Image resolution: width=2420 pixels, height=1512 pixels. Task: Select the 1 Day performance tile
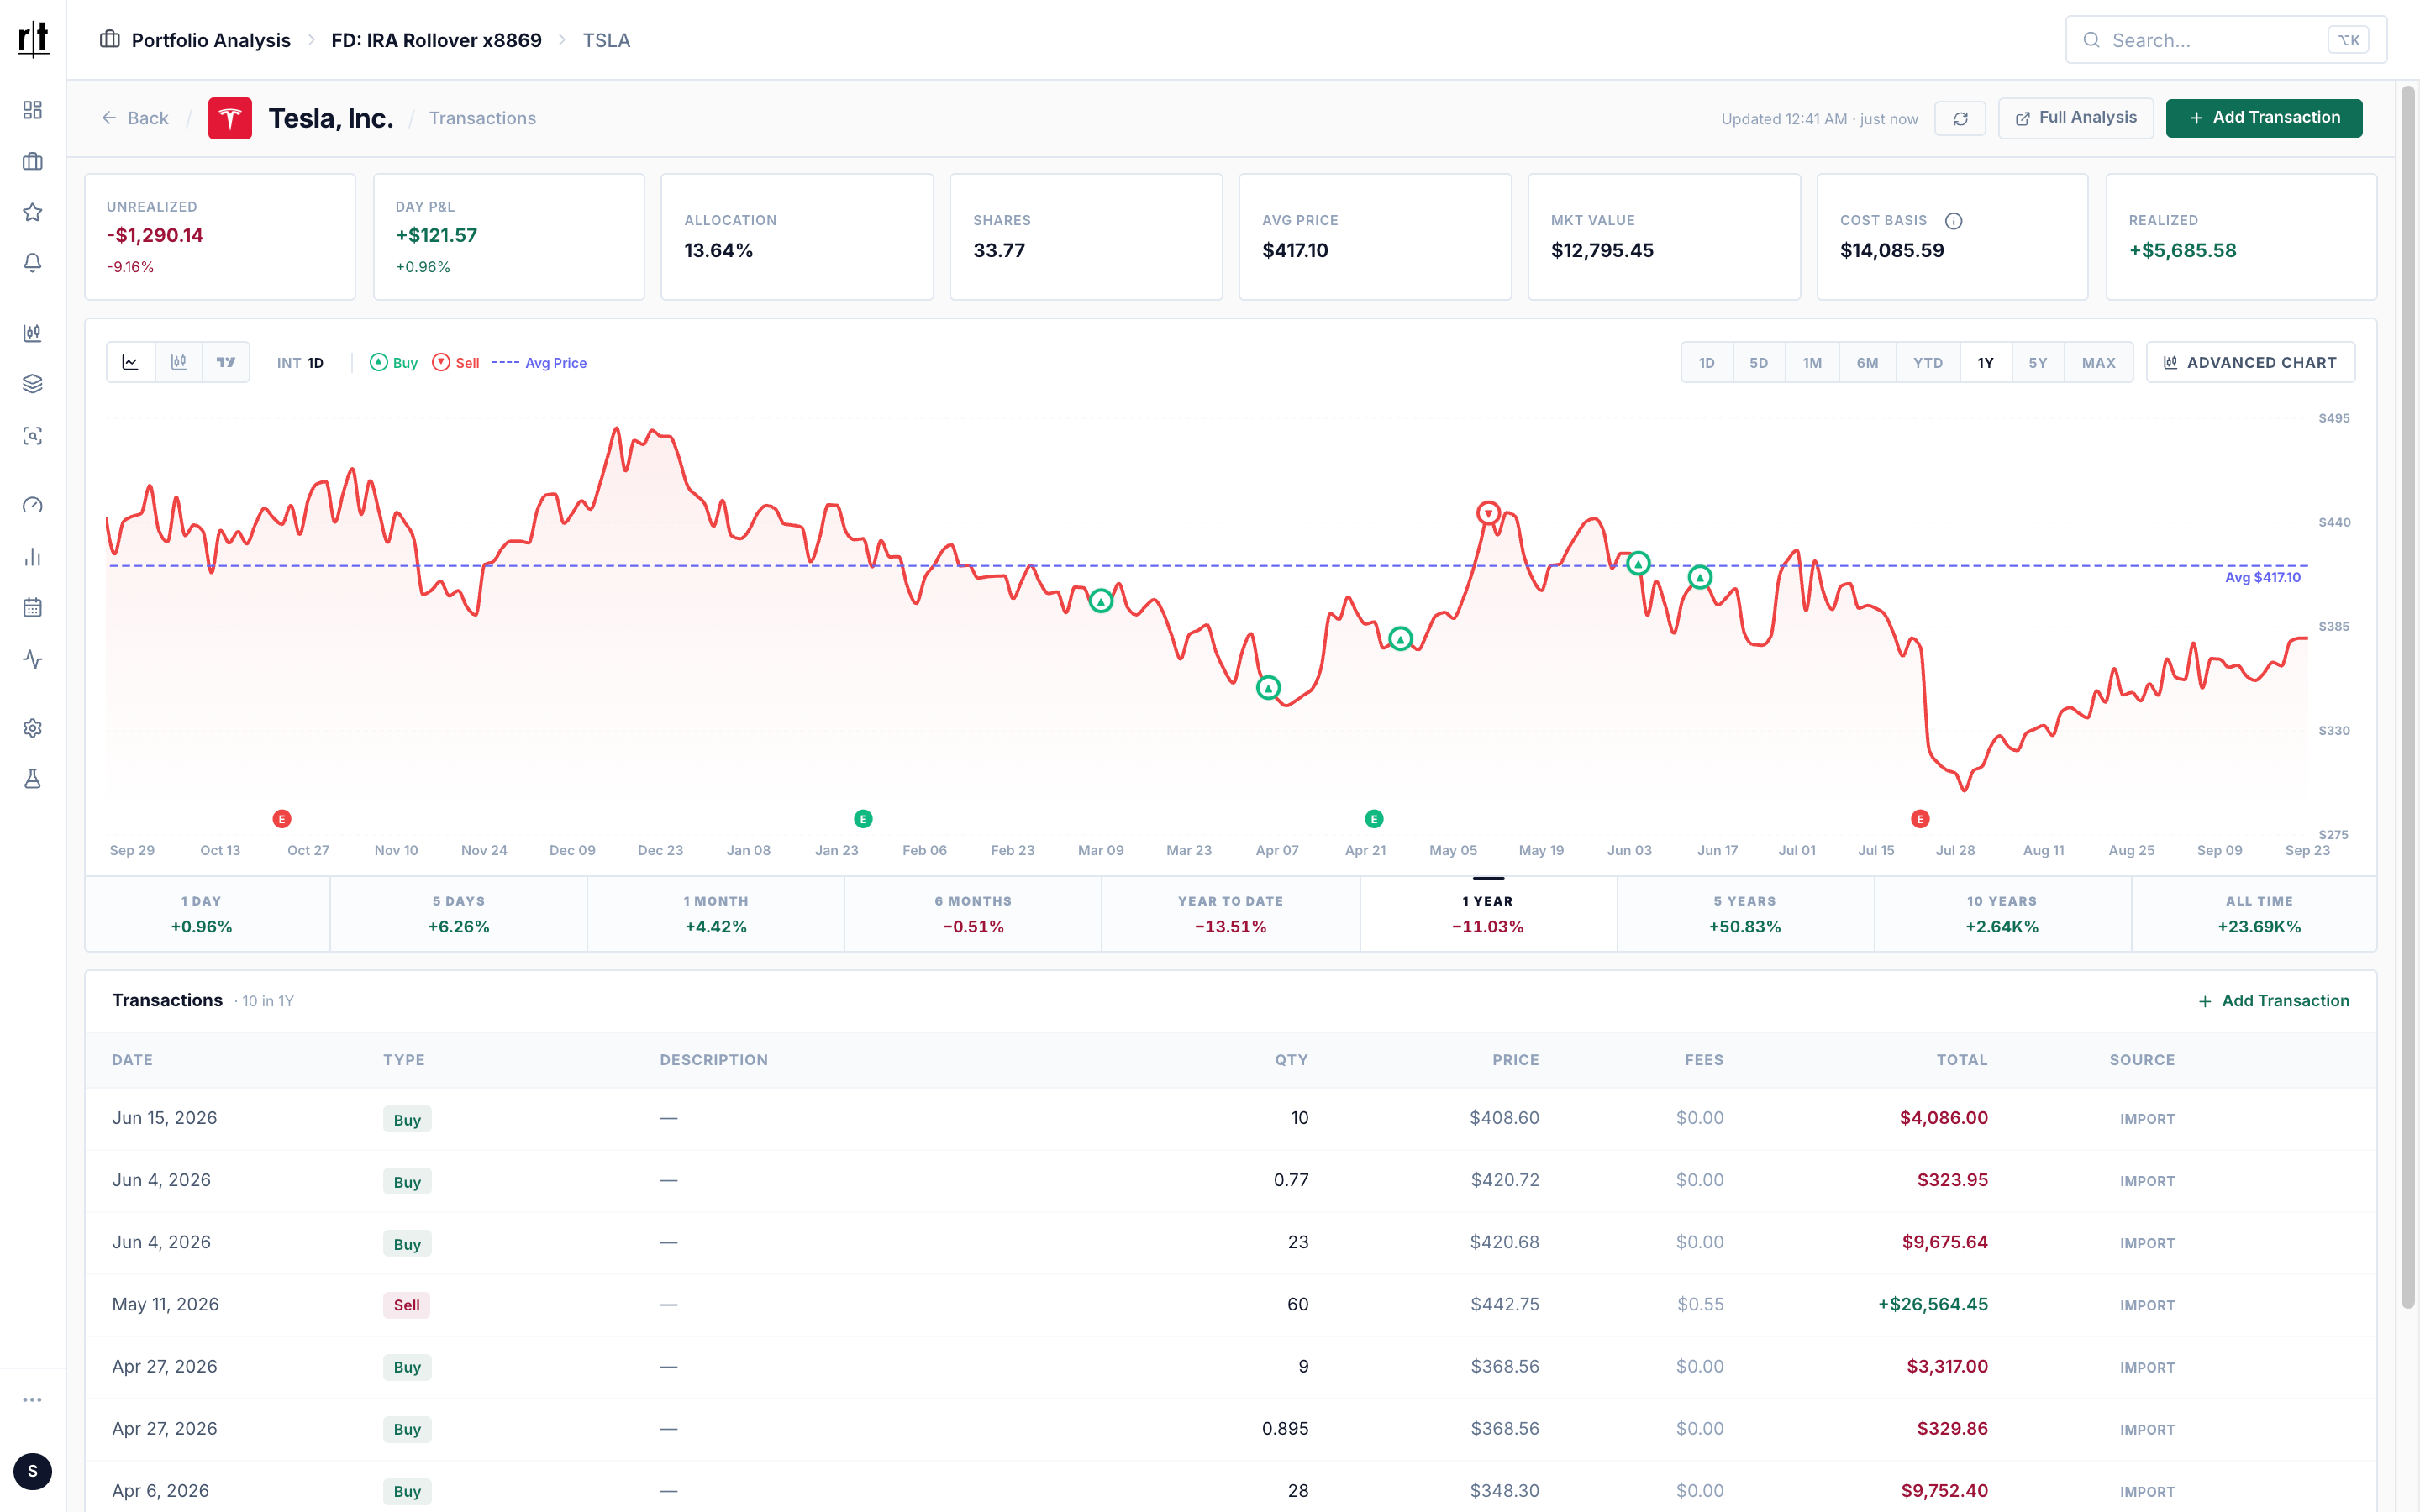click(x=207, y=914)
